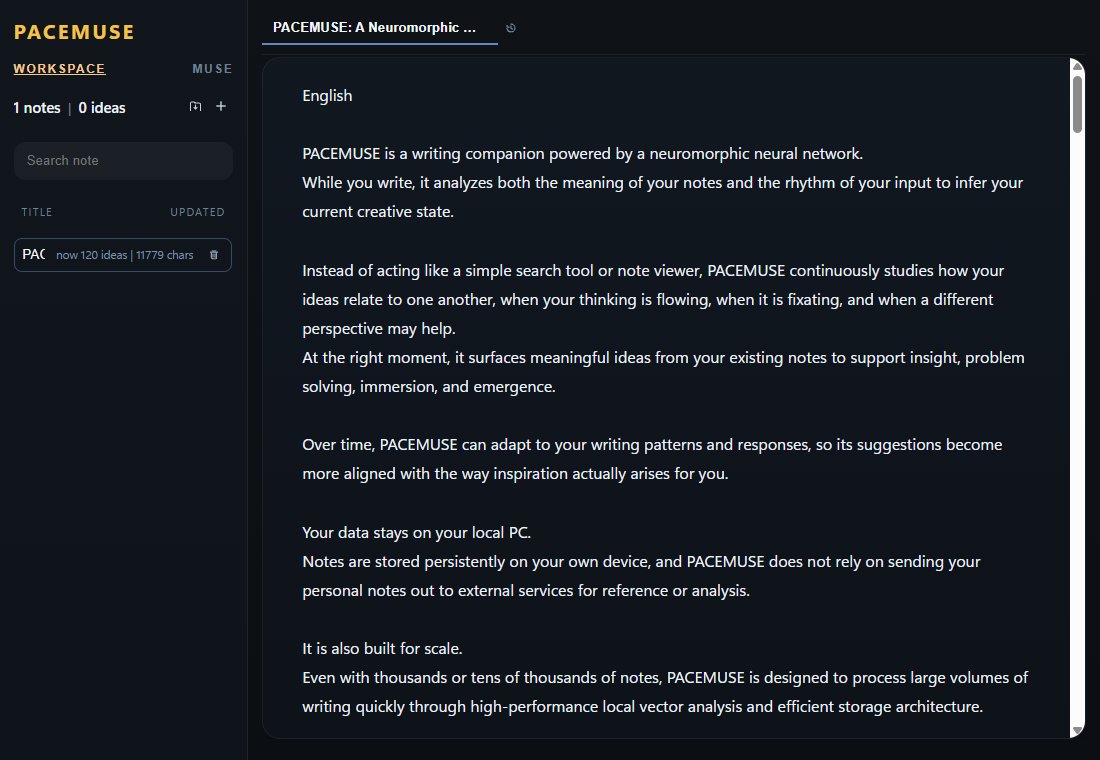
Task: Click the '1 notes' counter
Action: click(x=37, y=108)
